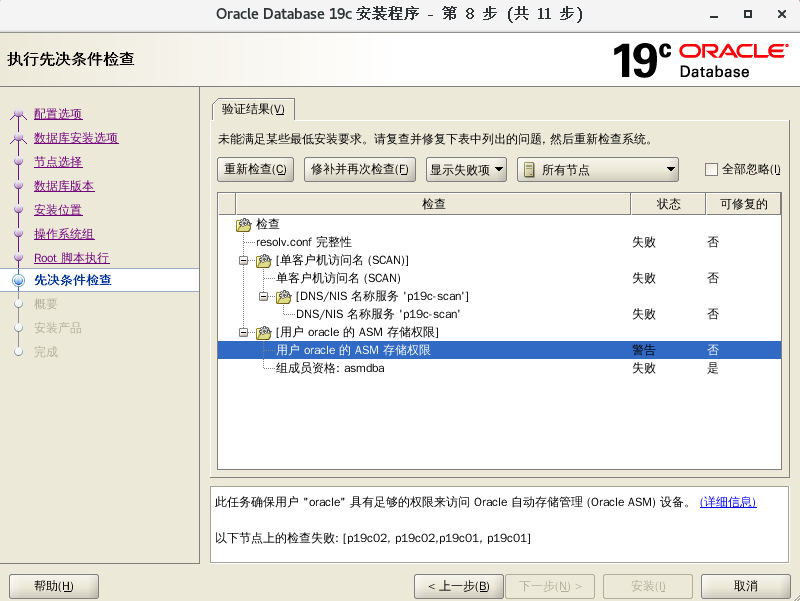Collapse the [DNS/NIS 名称服务 'p19c-scan'] node

point(264,296)
